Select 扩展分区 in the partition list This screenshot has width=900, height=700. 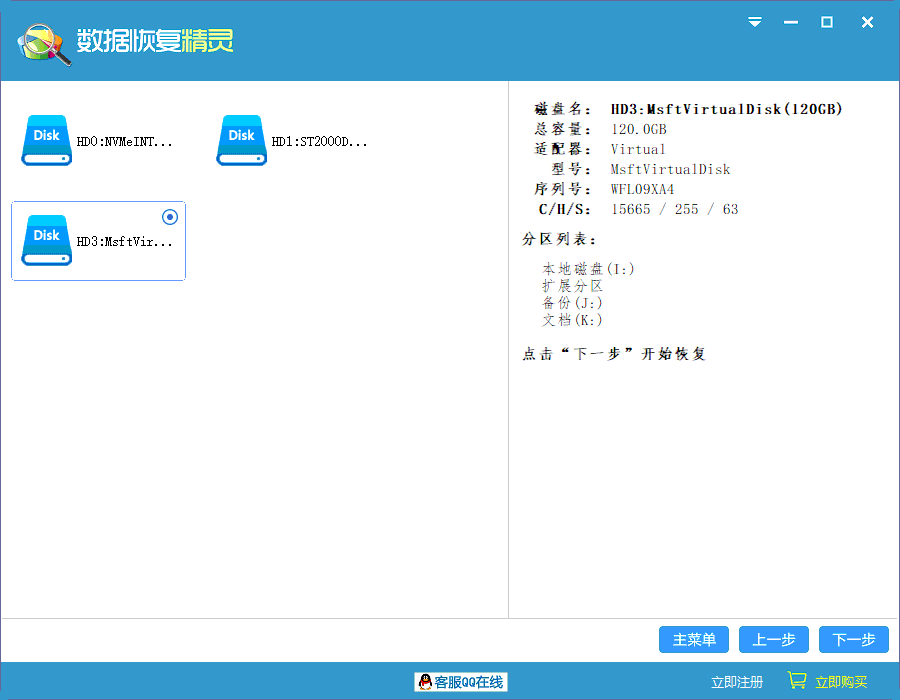click(x=574, y=286)
